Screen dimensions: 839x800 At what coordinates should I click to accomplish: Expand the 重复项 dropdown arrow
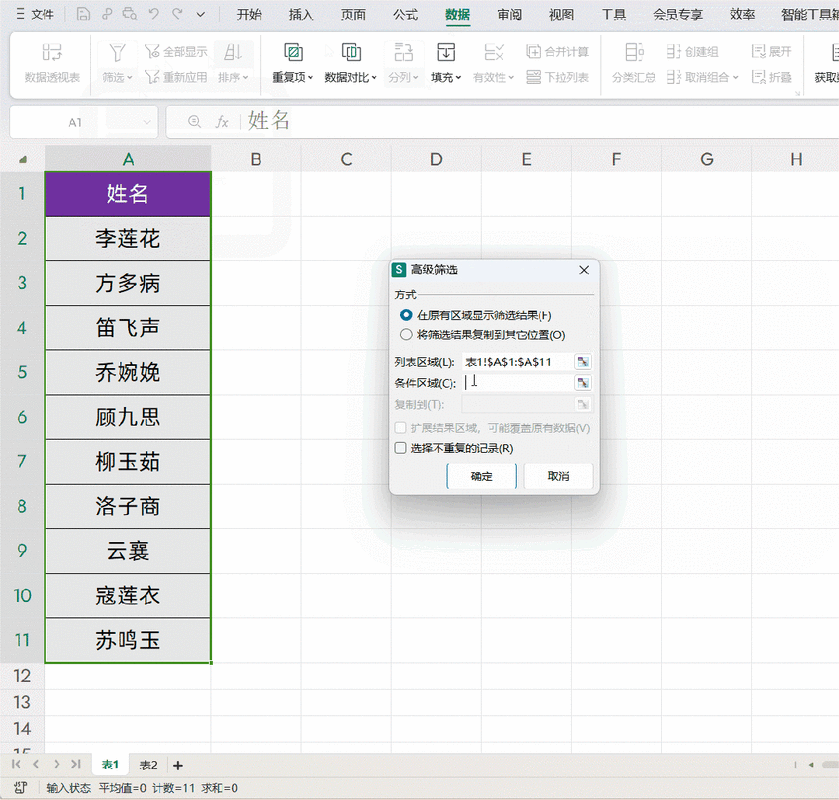310,78
